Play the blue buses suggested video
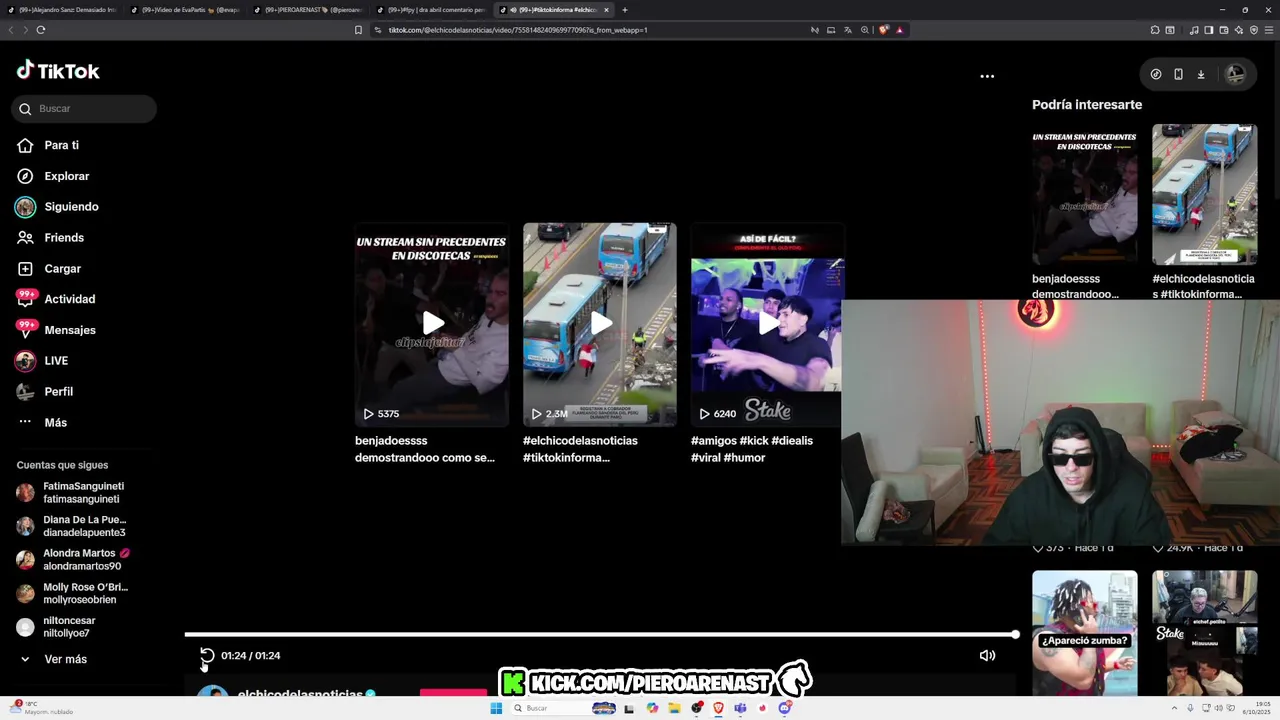 coord(600,324)
